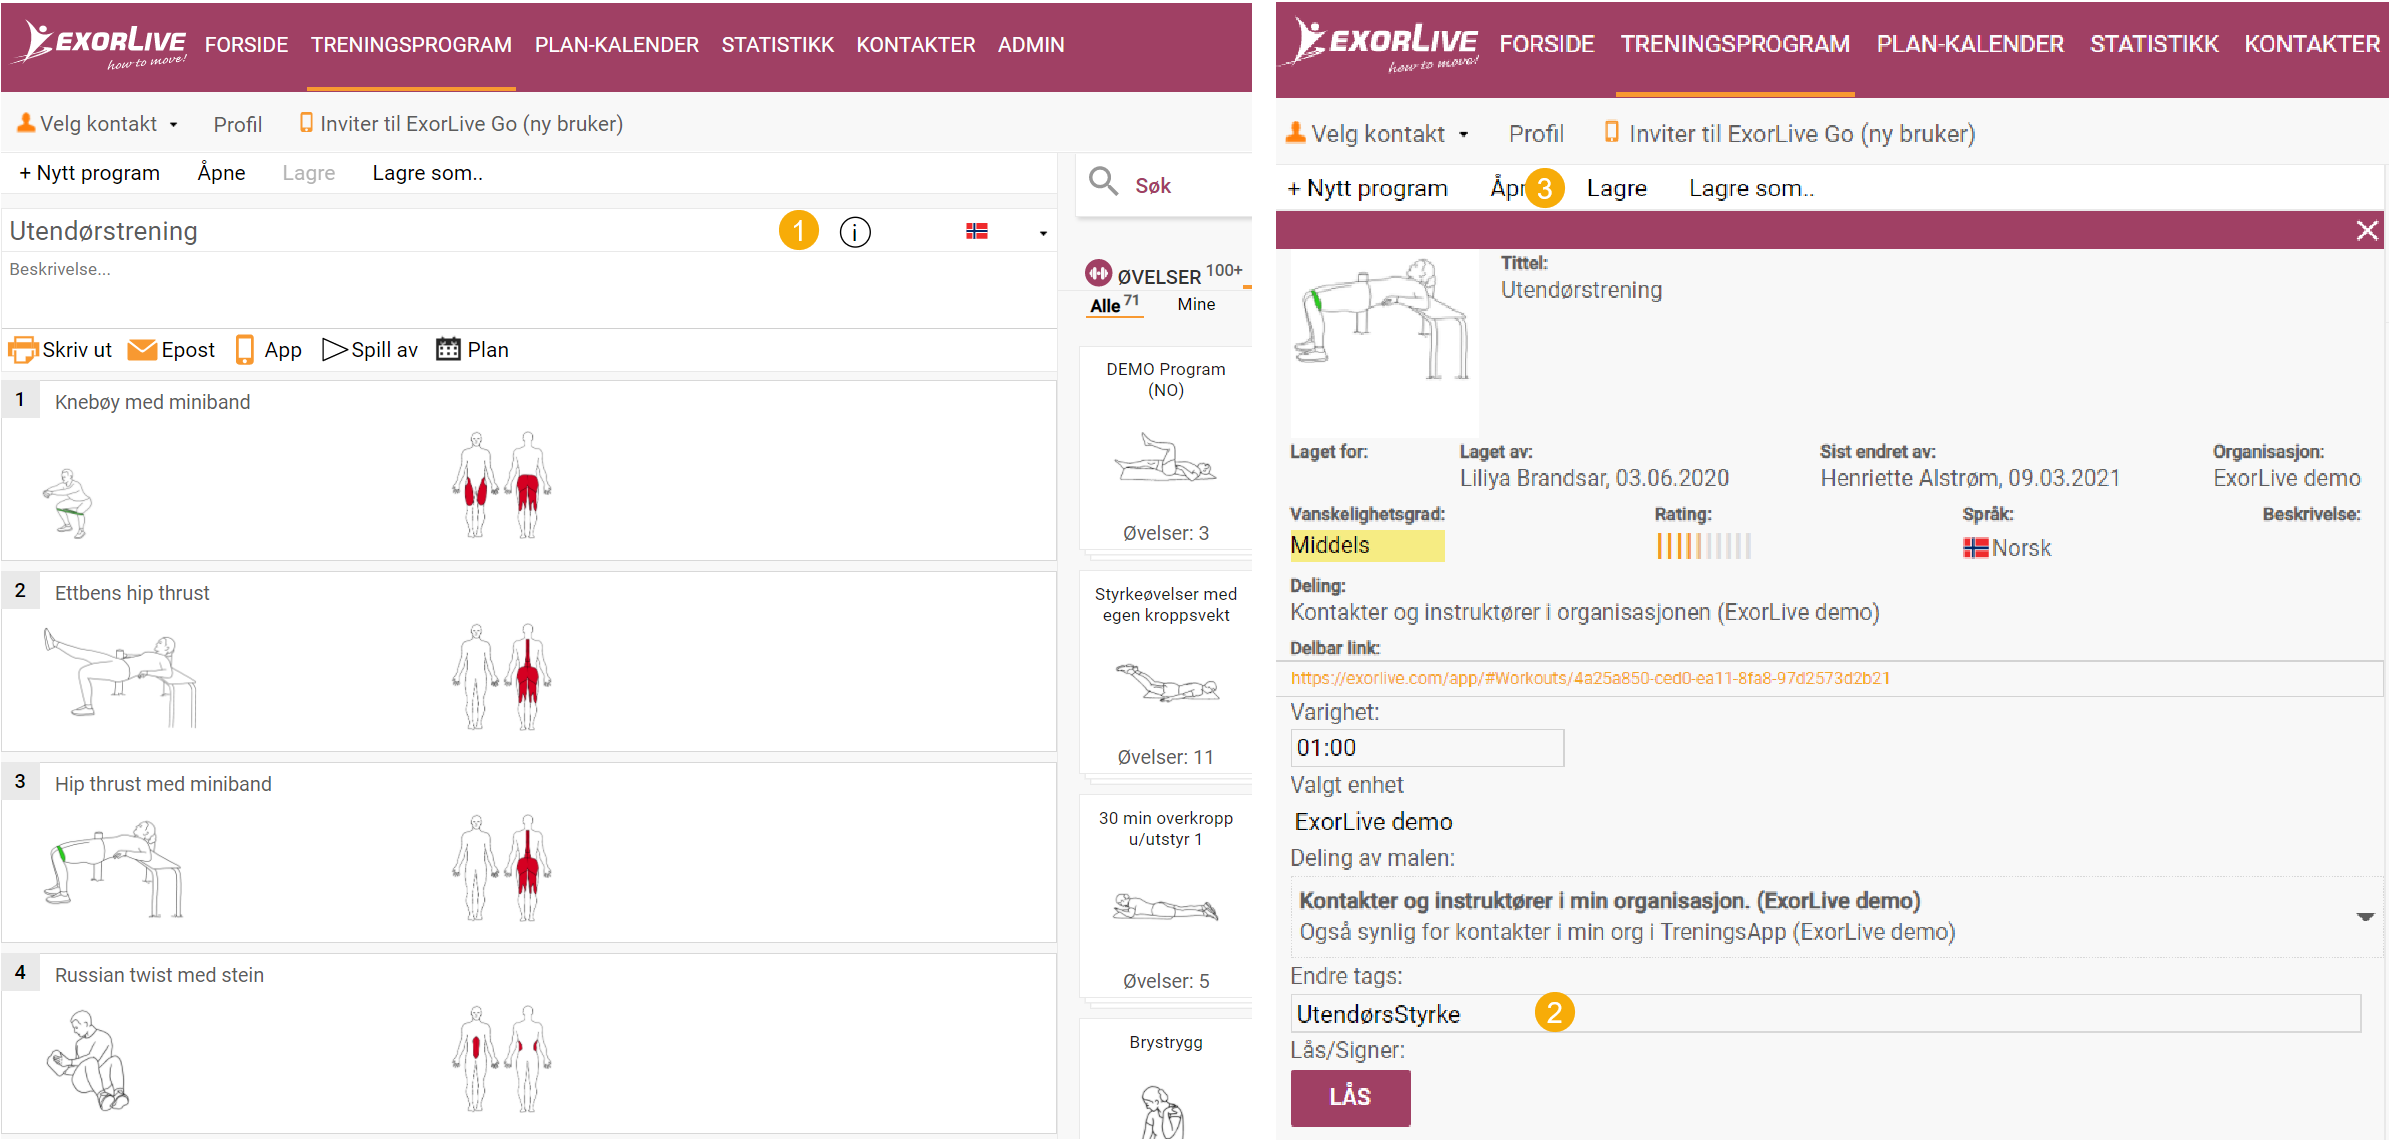This screenshot has width=2390, height=1140.
Task: Click Lagre som.. in right window
Action: [1751, 188]
